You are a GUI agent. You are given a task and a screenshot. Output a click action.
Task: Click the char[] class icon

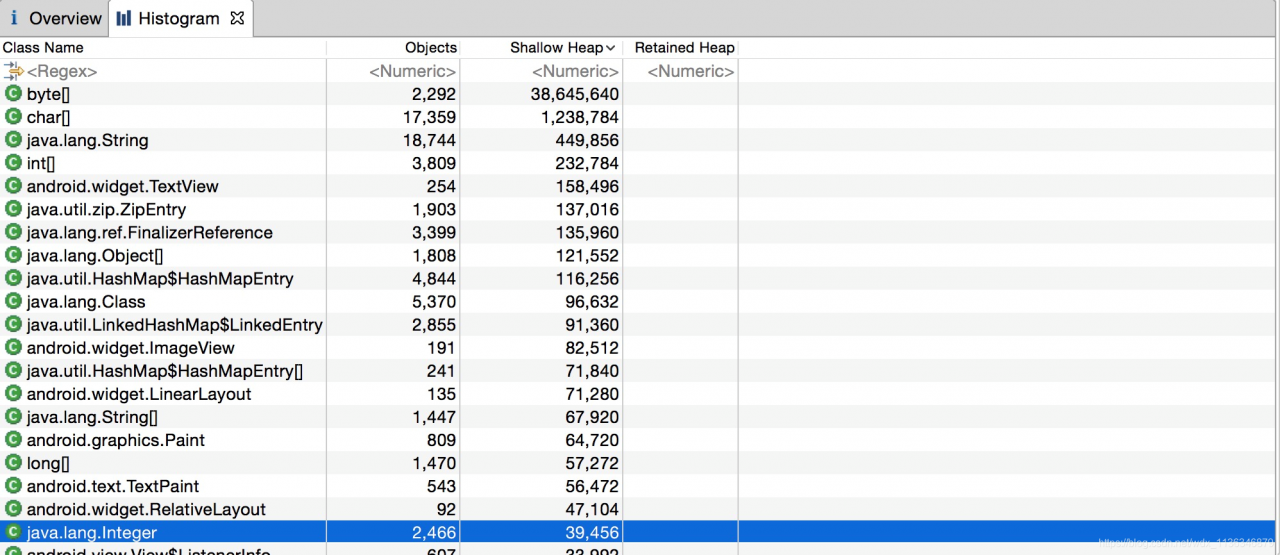(13, 117)
